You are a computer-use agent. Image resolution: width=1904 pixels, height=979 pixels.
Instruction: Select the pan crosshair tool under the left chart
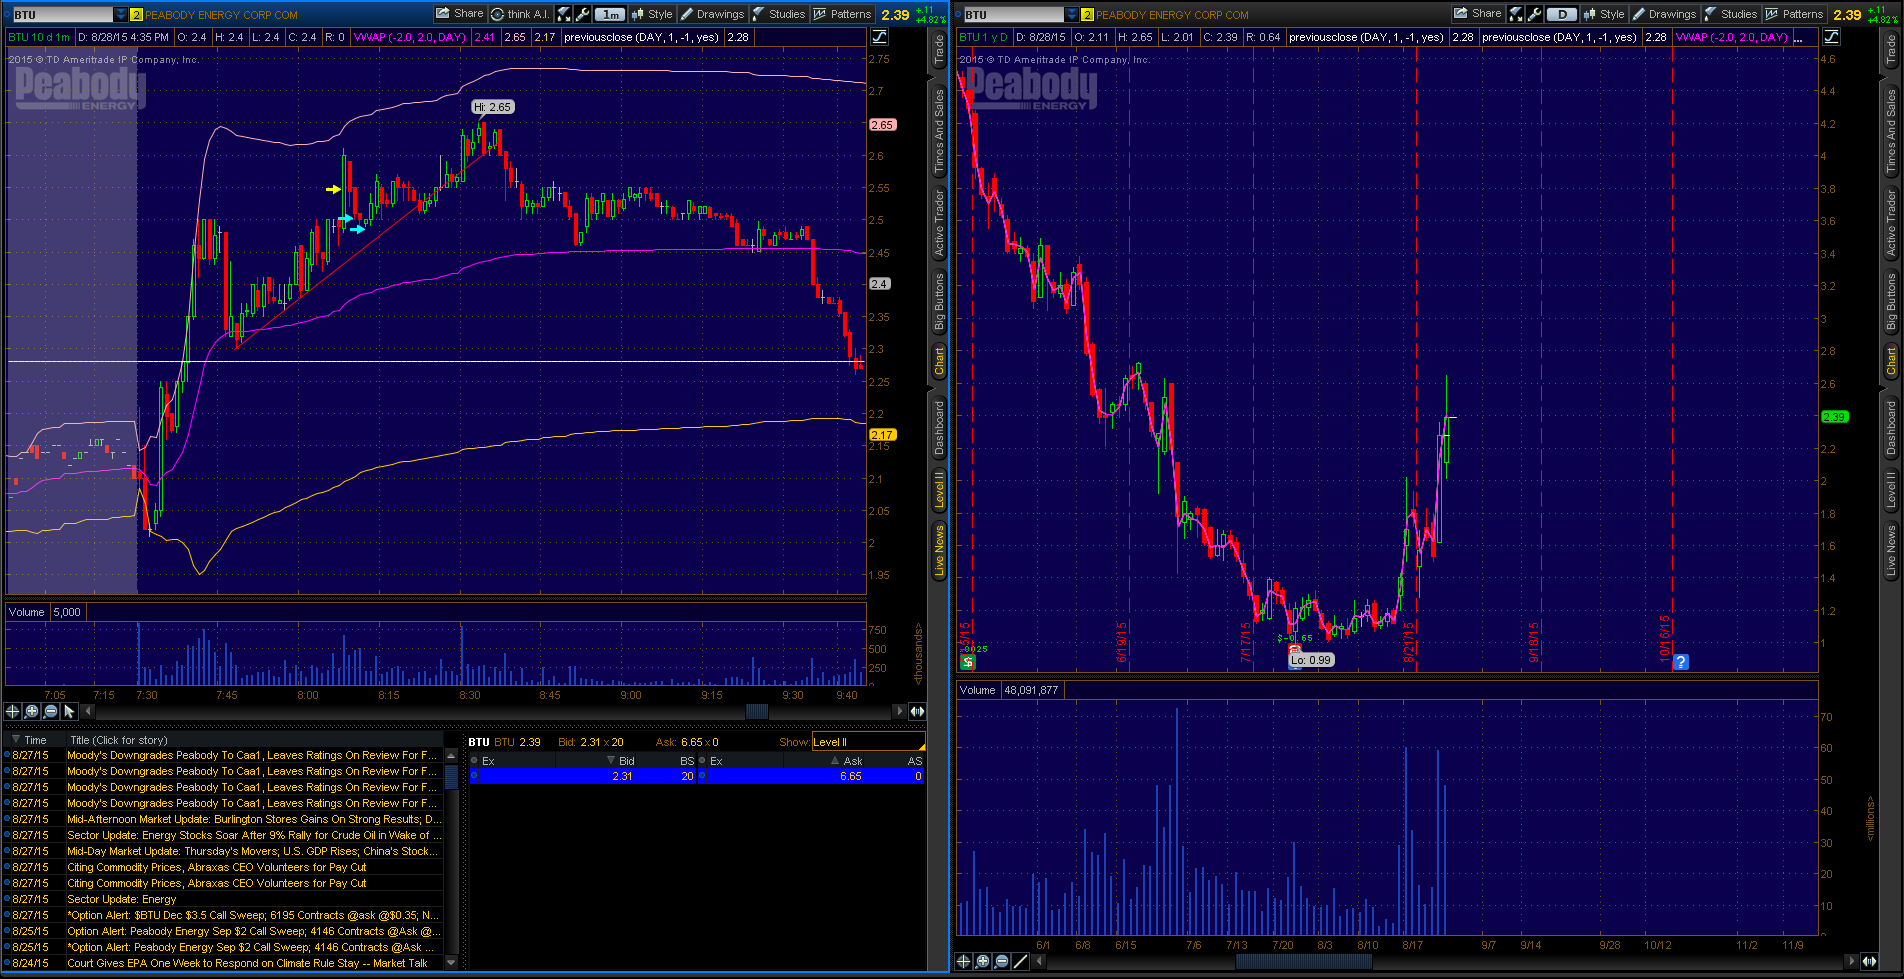pyautogui.click(x=12, y=711)
